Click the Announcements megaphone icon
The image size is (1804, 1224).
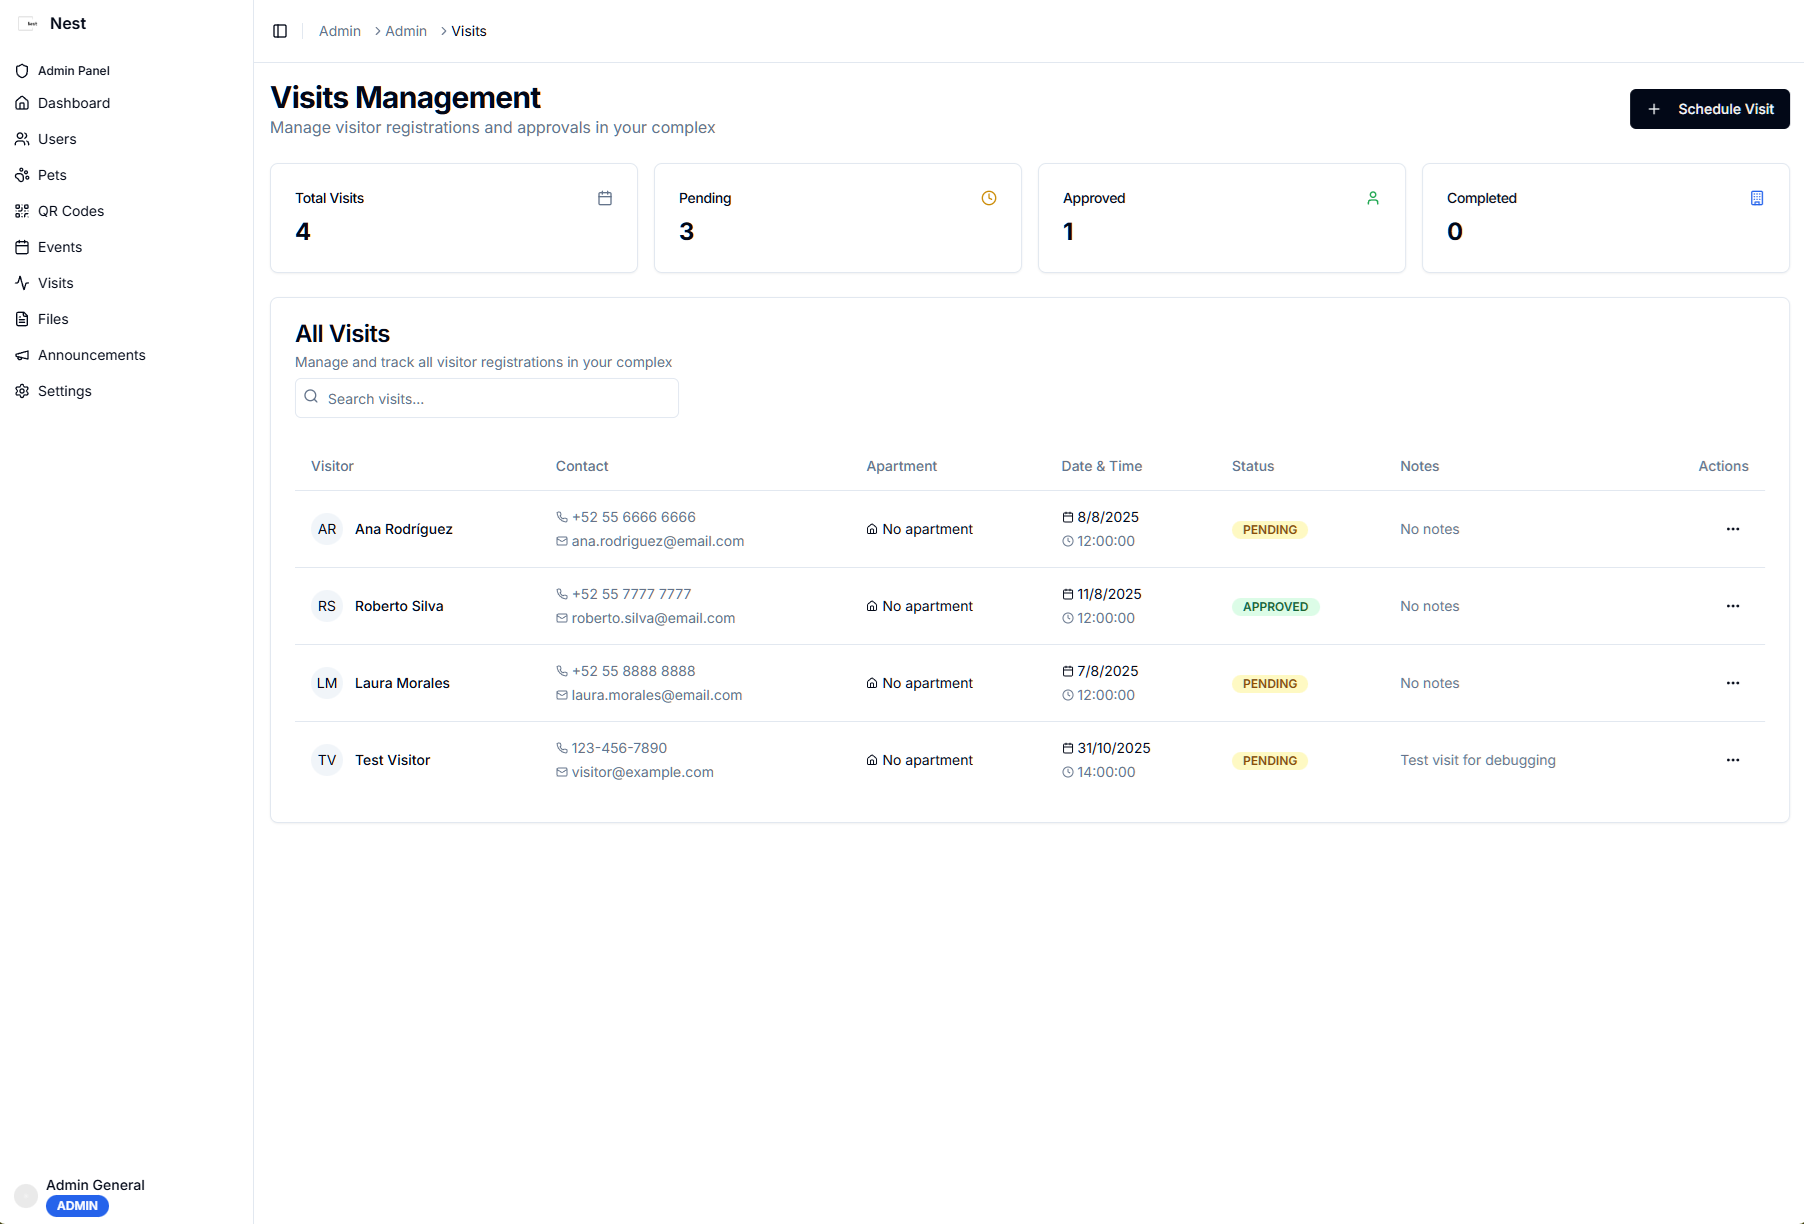[x=22, y=355]
